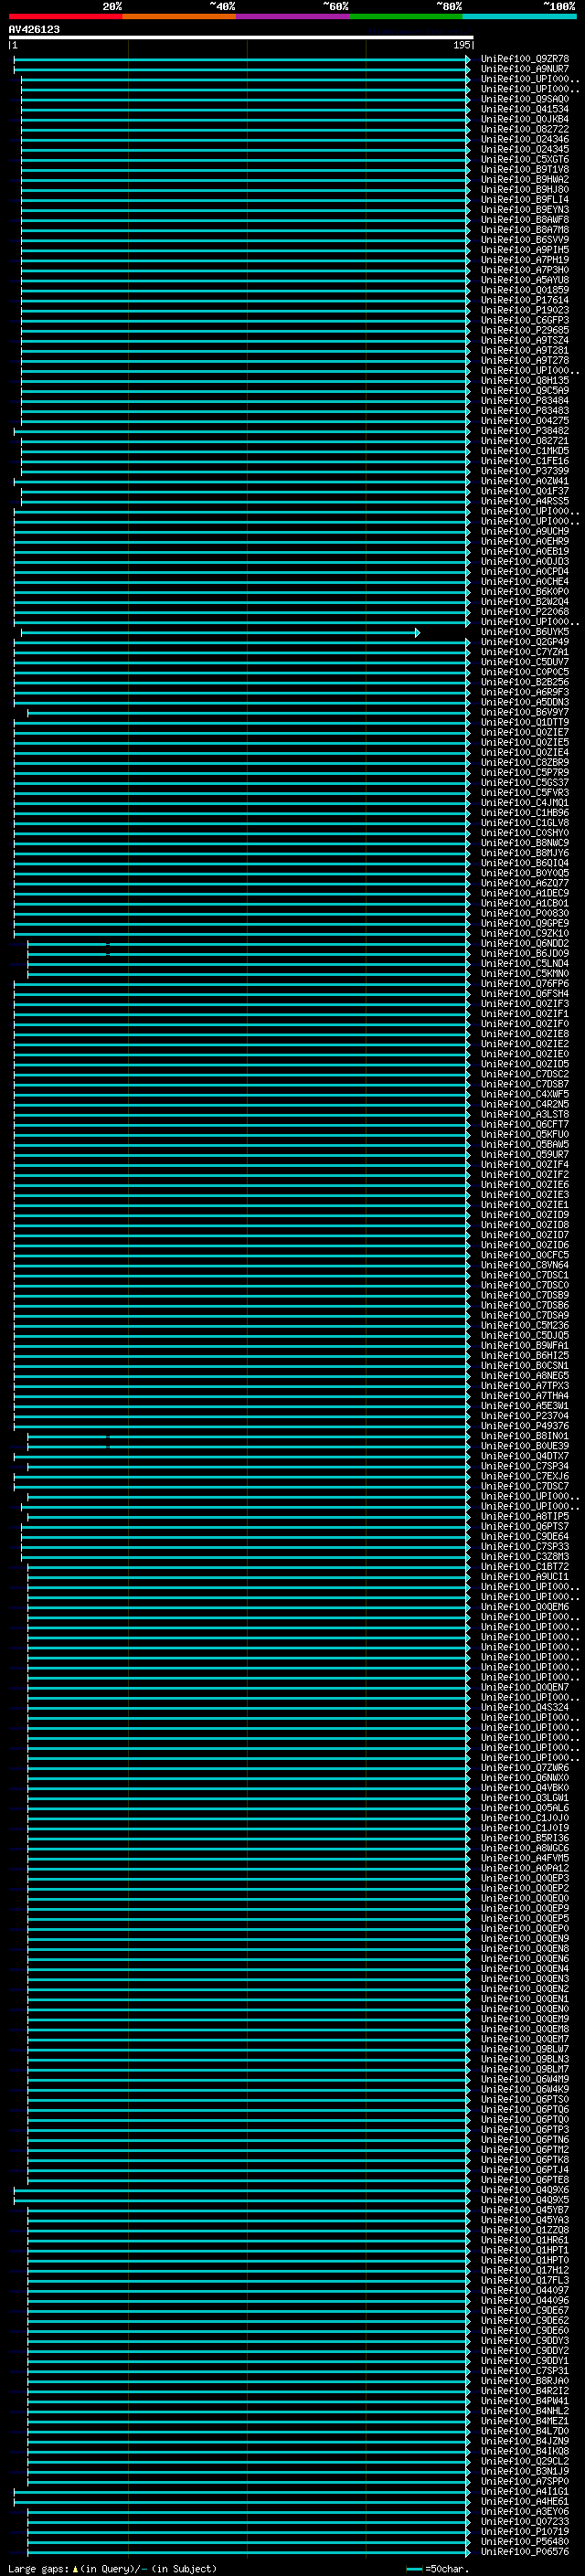585x2576 pixels.
Task: Open hit UniRef100_Q9ZR78
Action: [524, 59]
